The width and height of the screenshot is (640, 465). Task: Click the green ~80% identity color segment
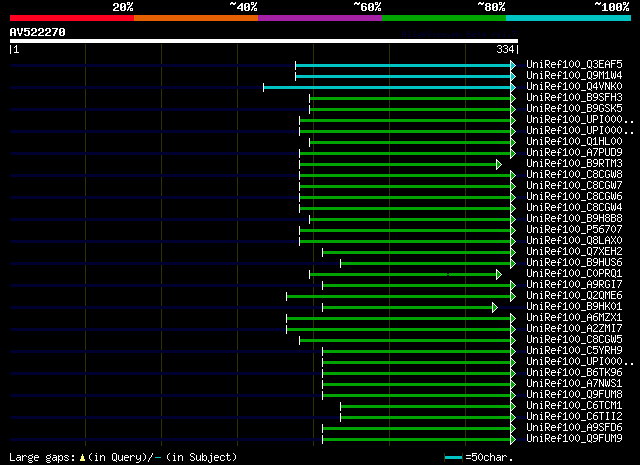444,18
